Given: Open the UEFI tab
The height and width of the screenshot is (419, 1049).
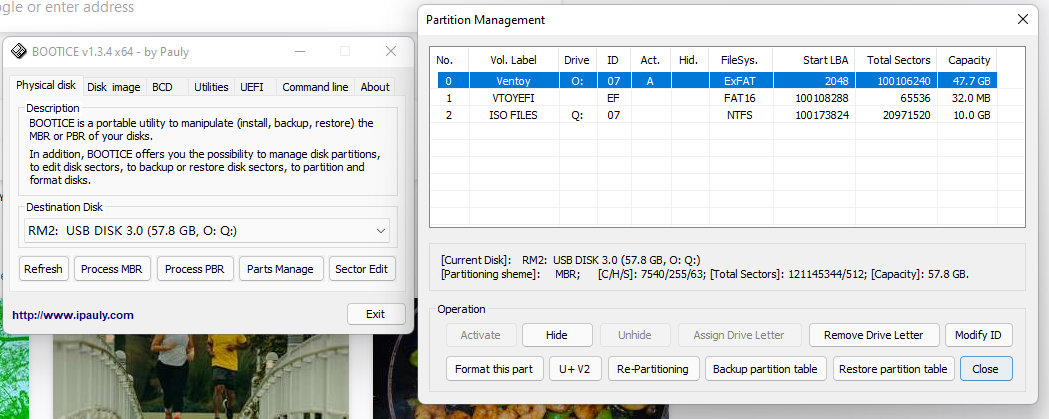Looking at the screenshot, I should coord(252,87).
